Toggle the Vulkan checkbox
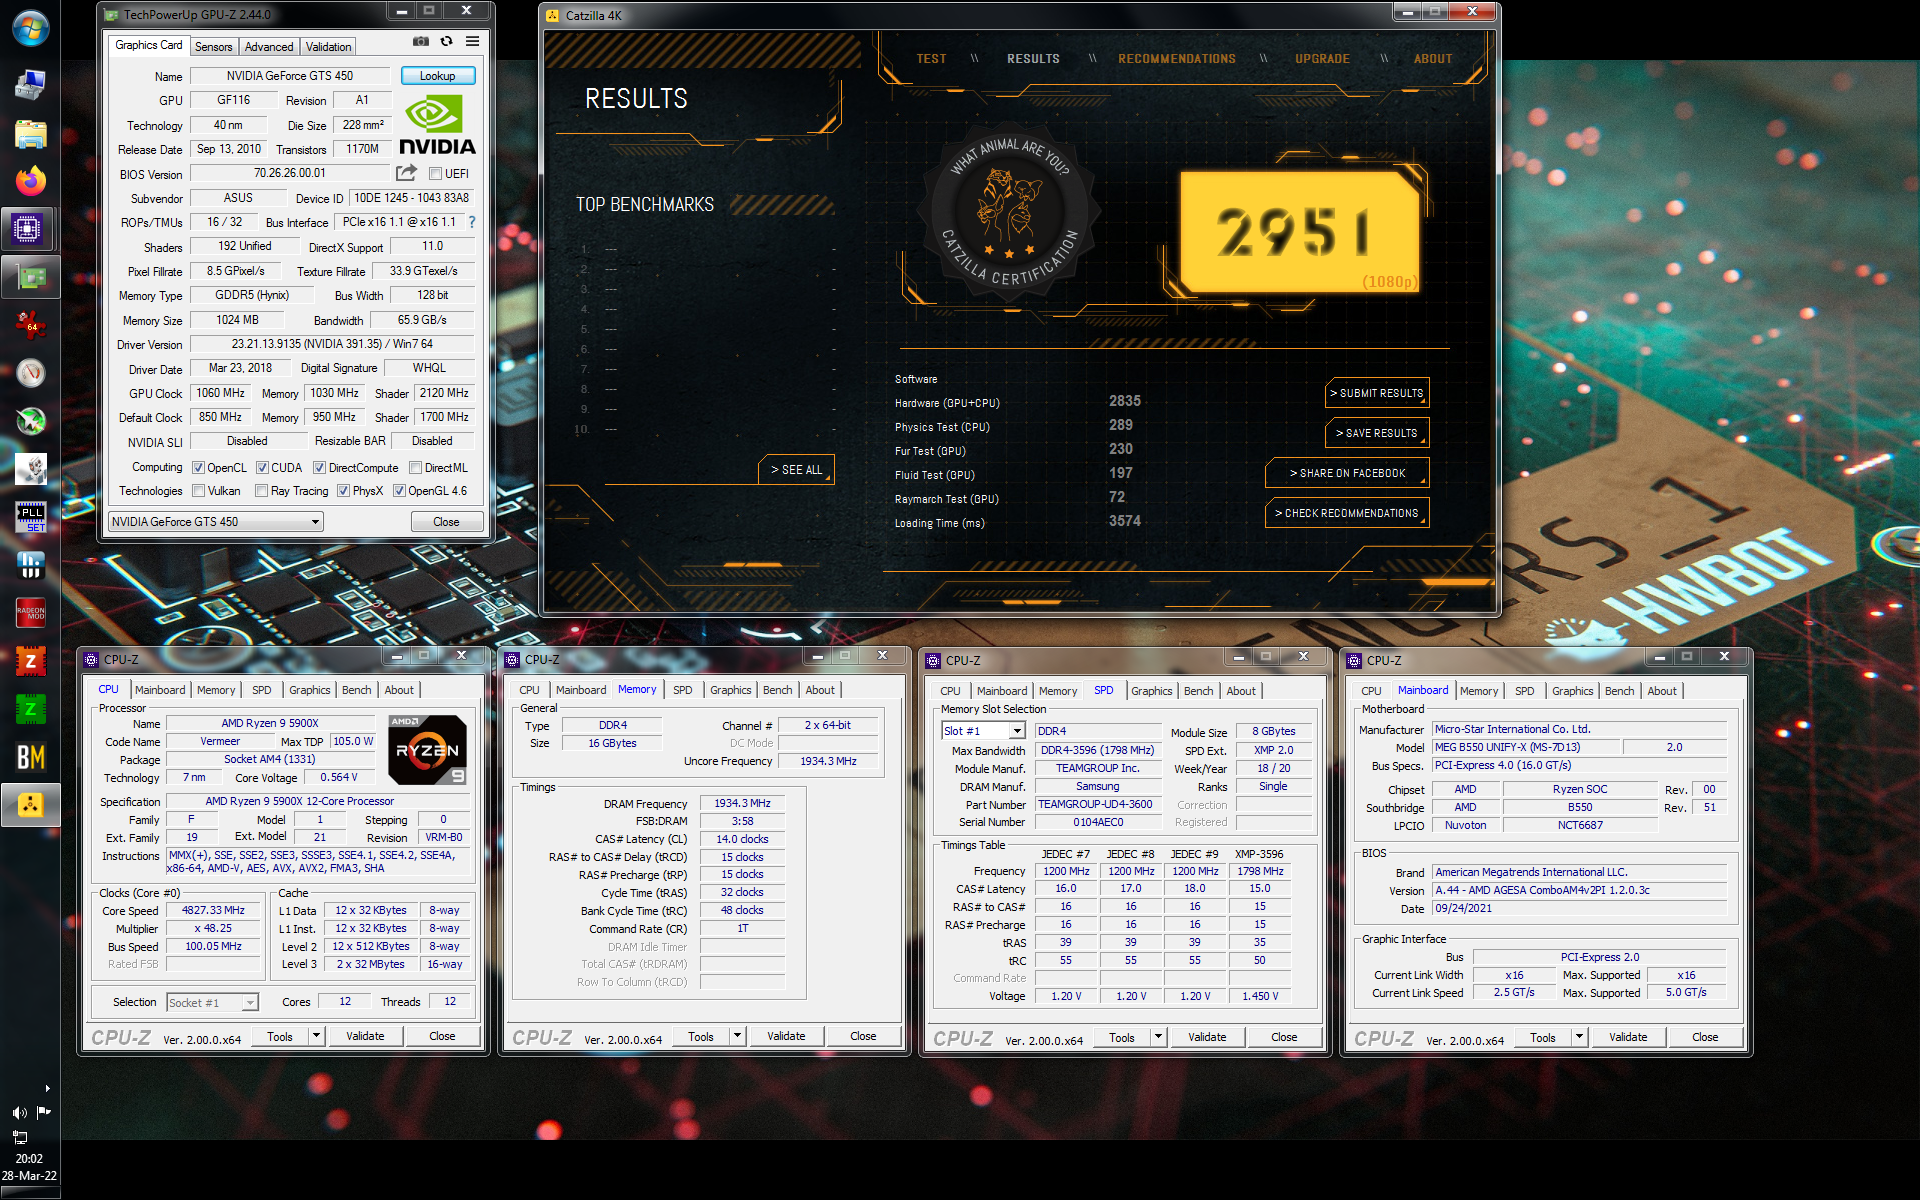Screen dimensions: 1920x1200 point(199,491)
